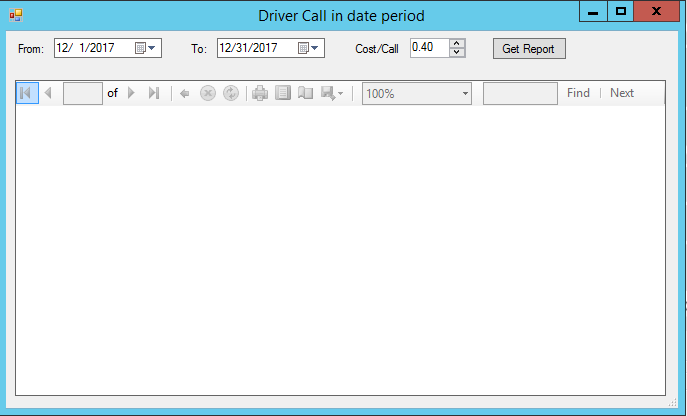
Task: Click the current page number field
Action: coord(83,93)
